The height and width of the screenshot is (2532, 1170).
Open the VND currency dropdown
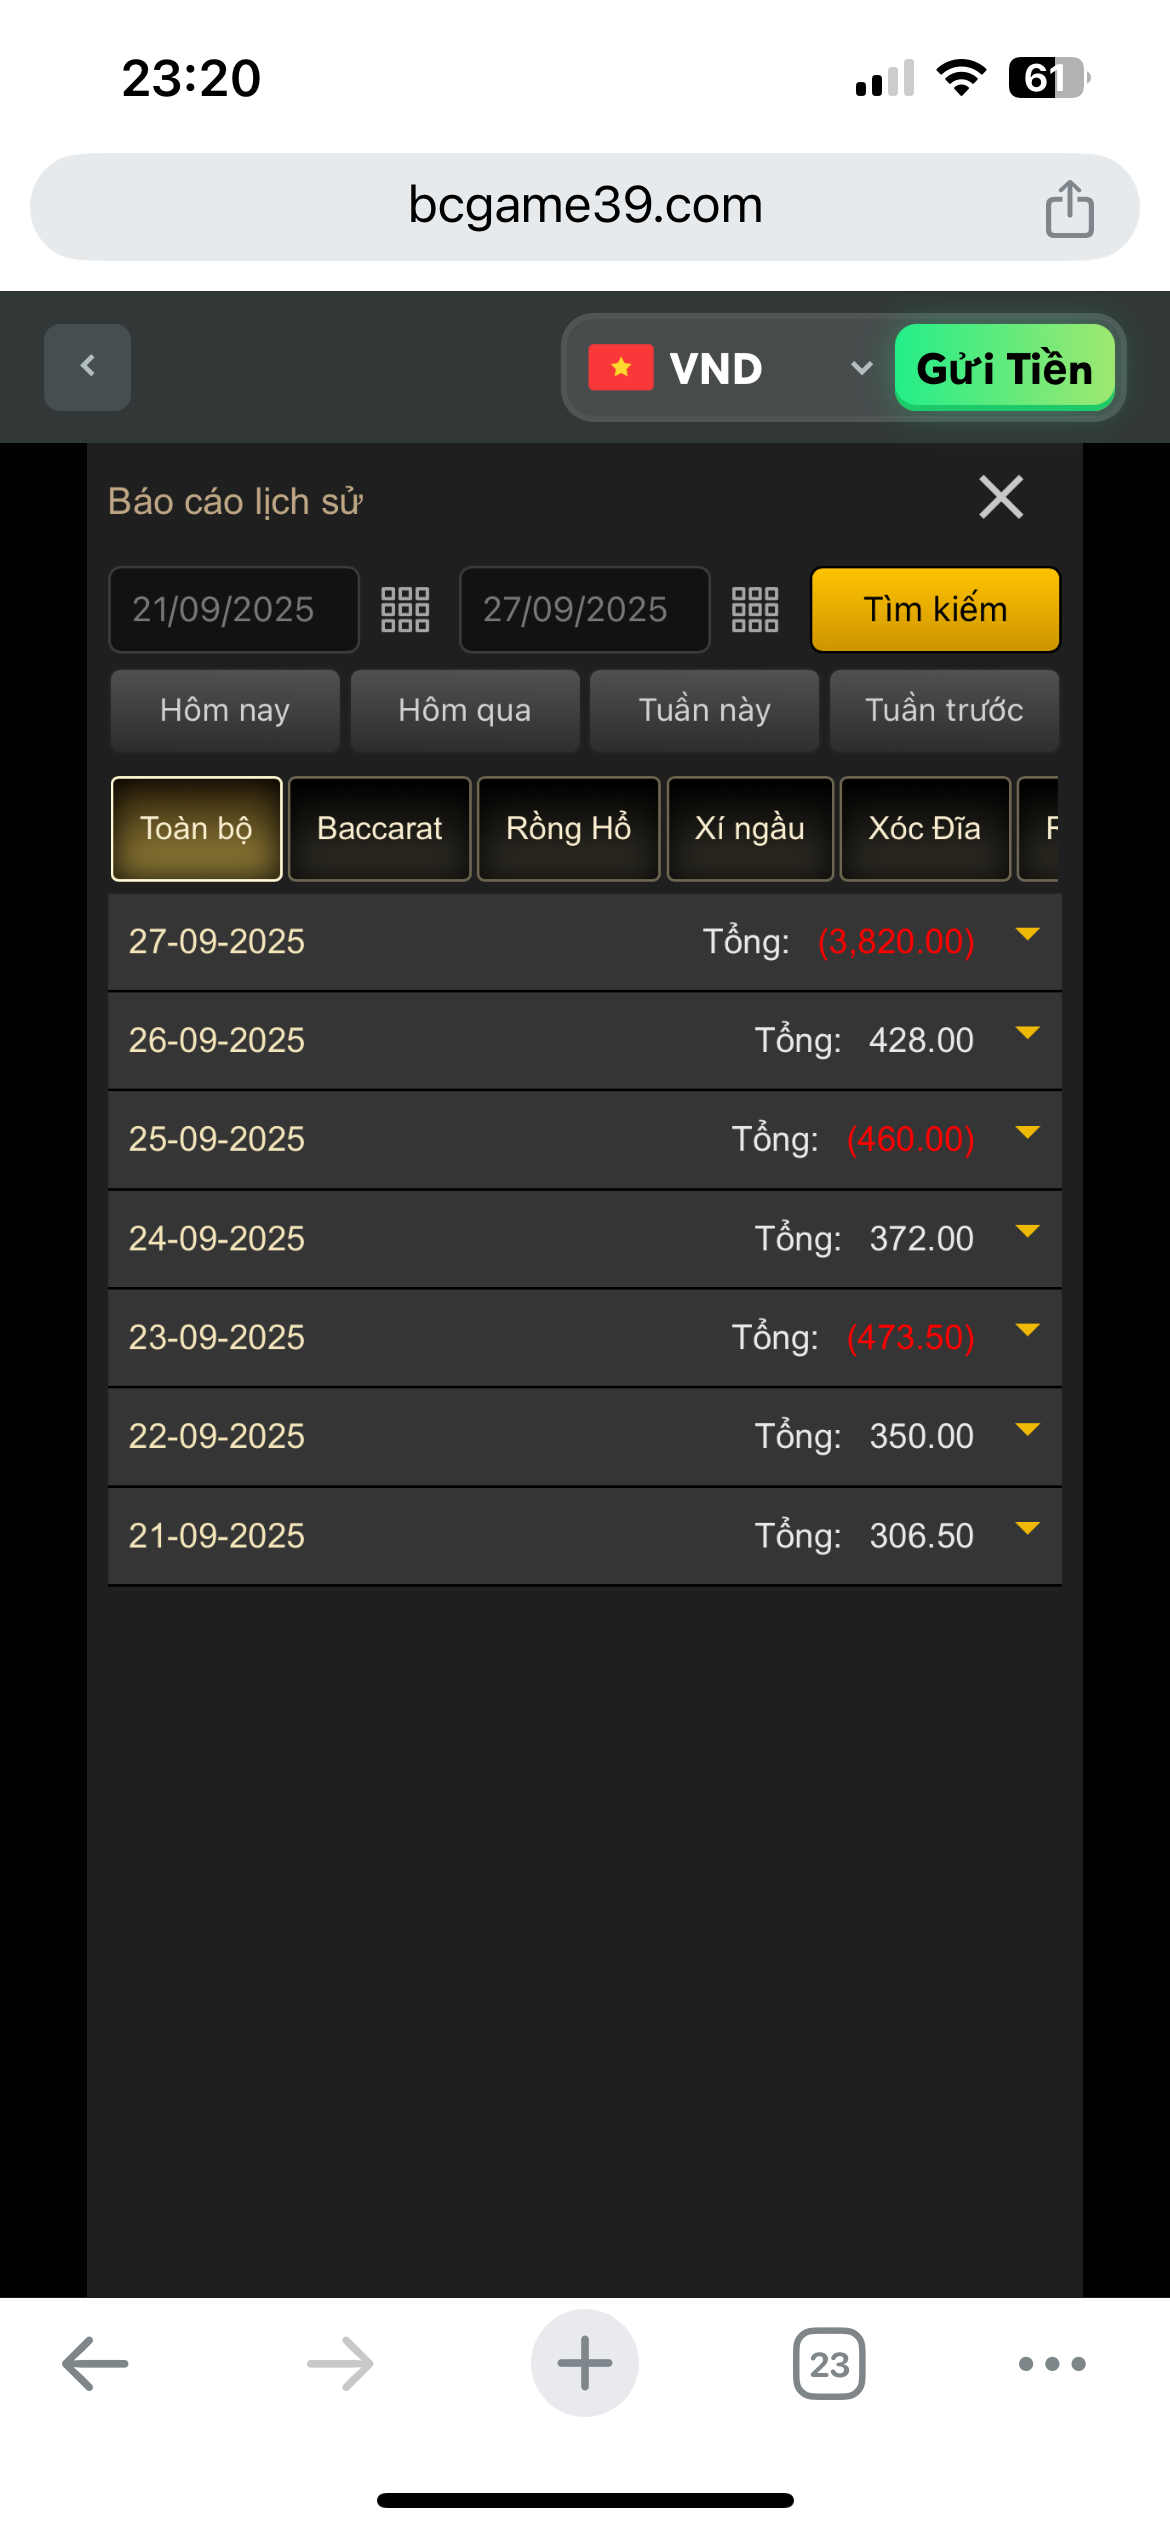point(730,368)
